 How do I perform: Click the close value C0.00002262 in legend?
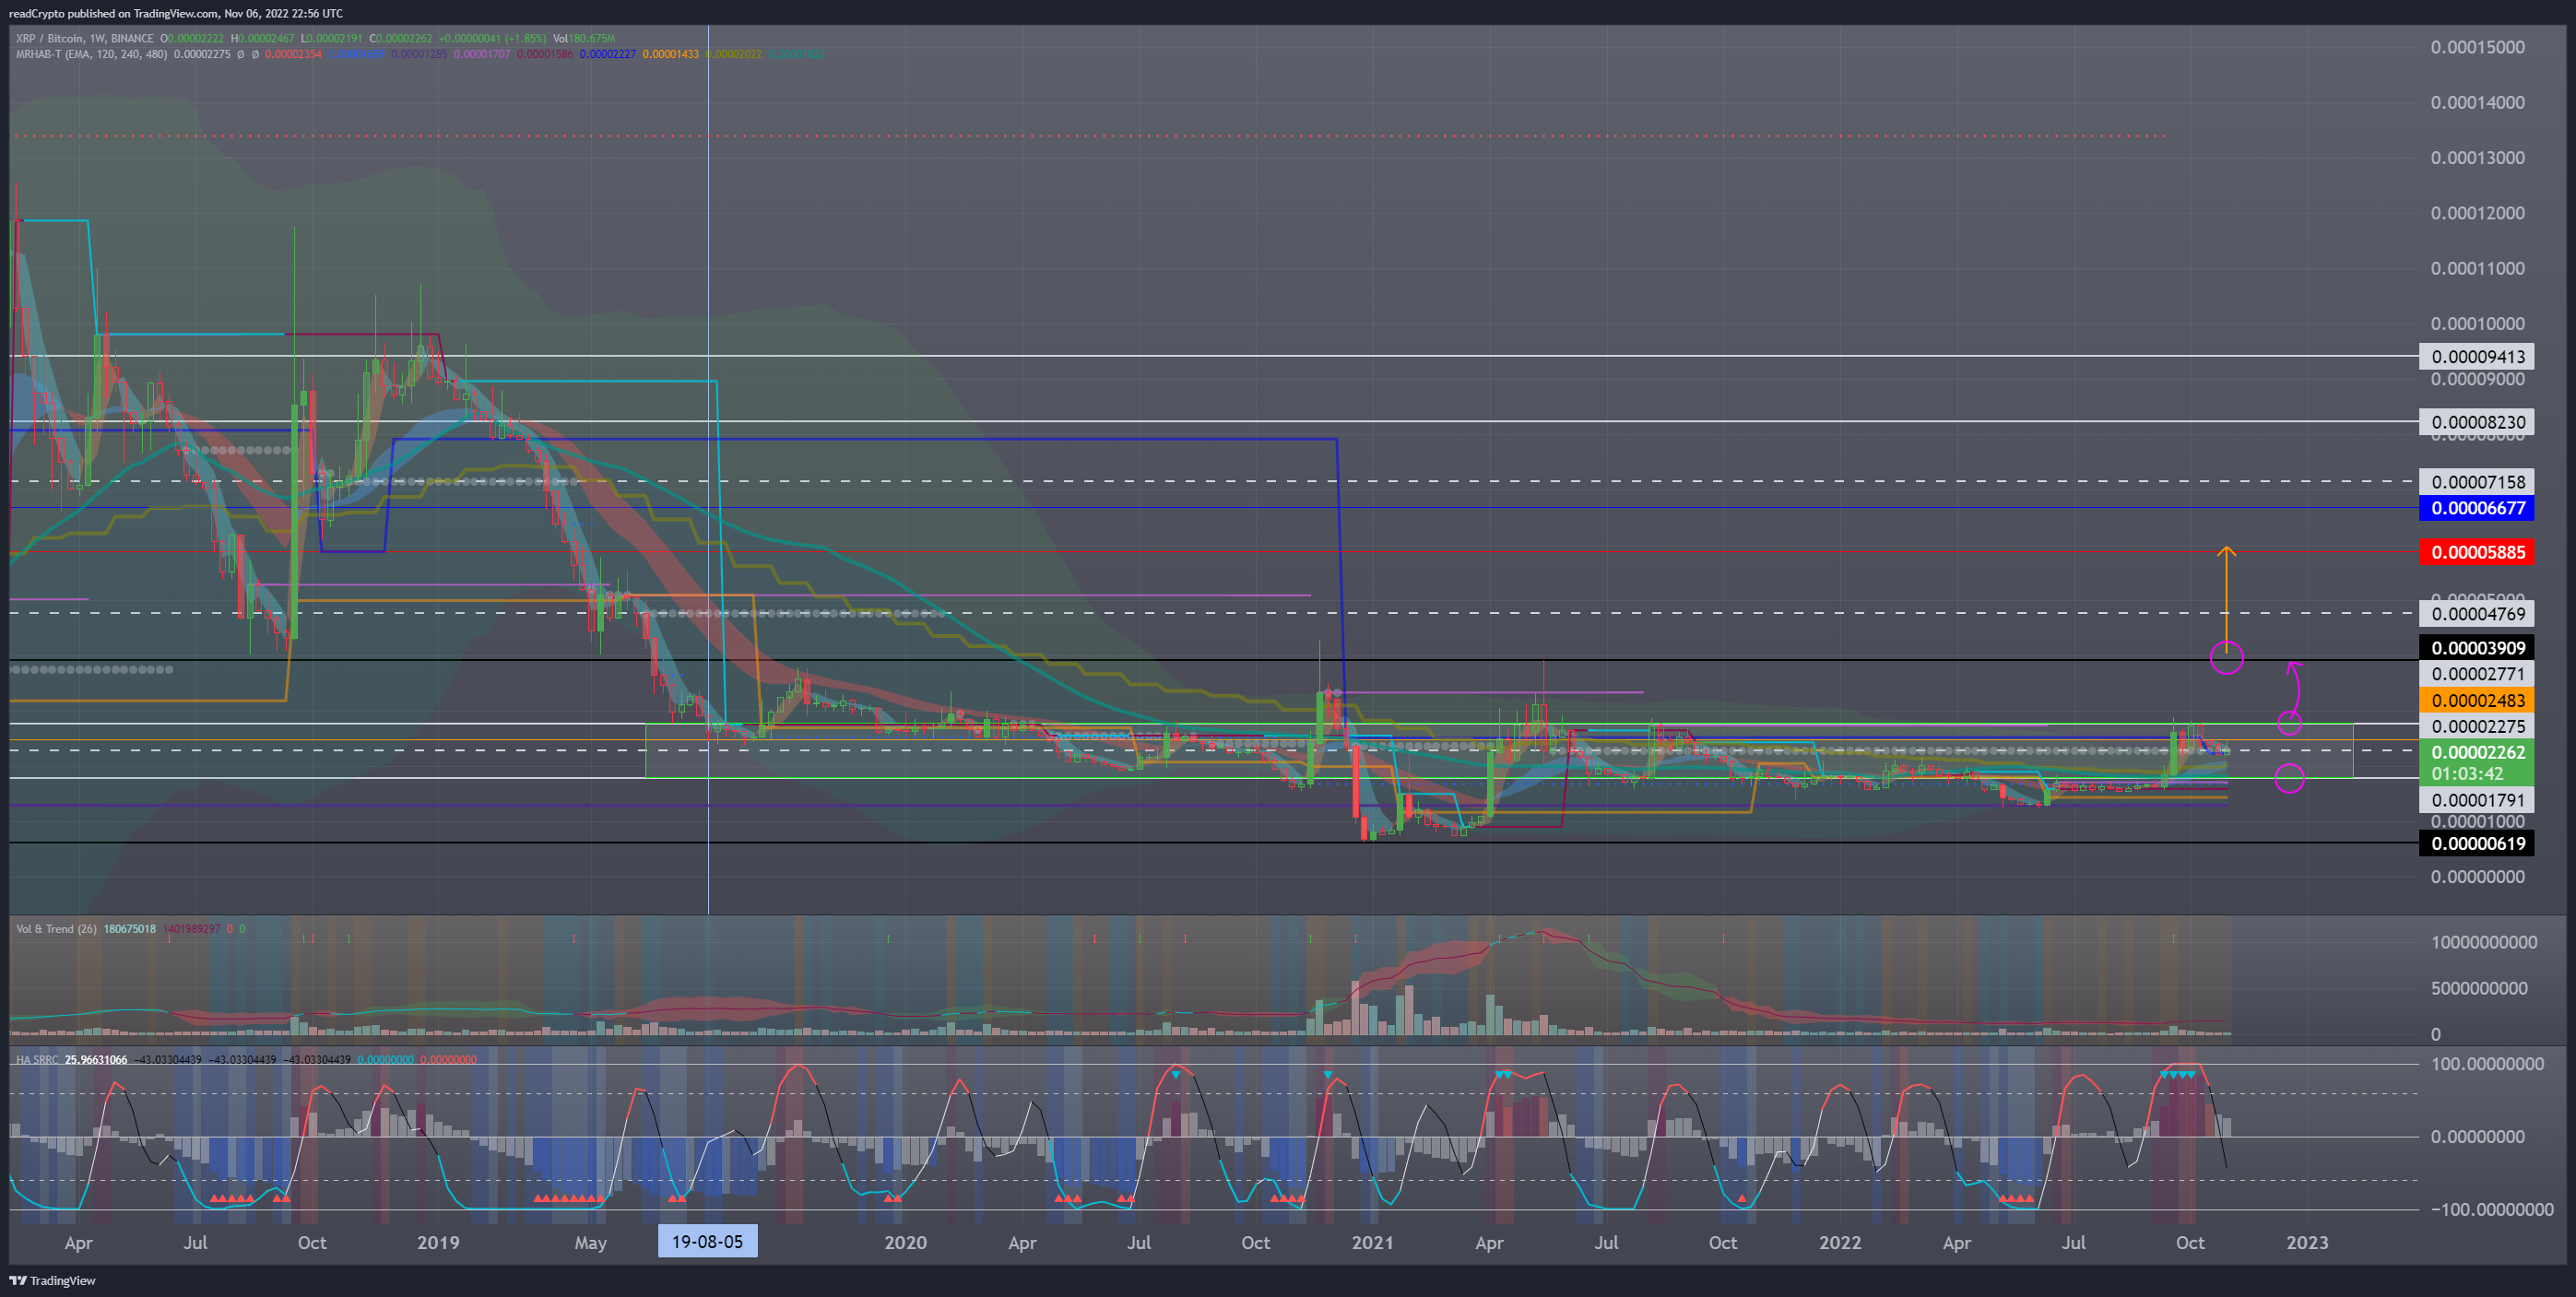402,39
